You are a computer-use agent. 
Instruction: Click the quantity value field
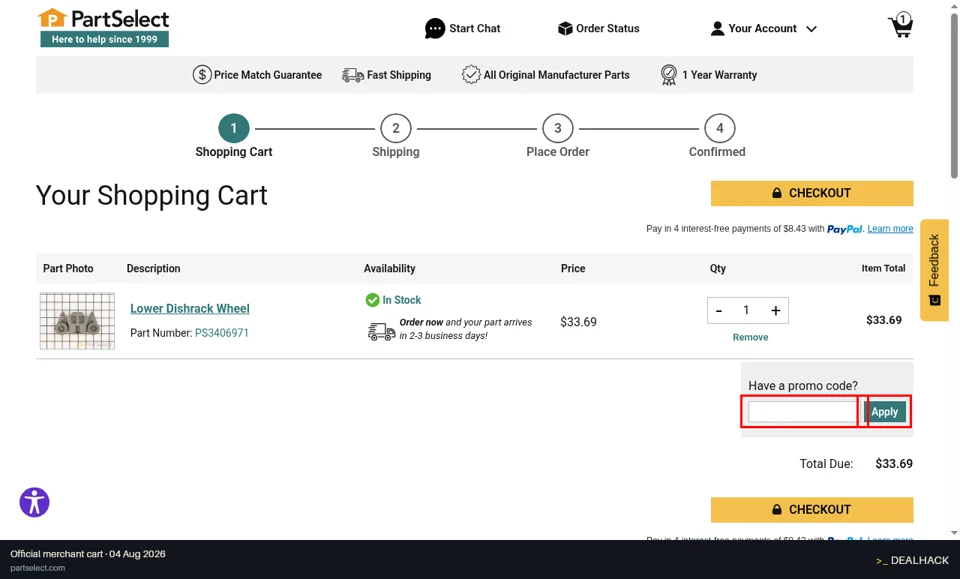(746, 310)
